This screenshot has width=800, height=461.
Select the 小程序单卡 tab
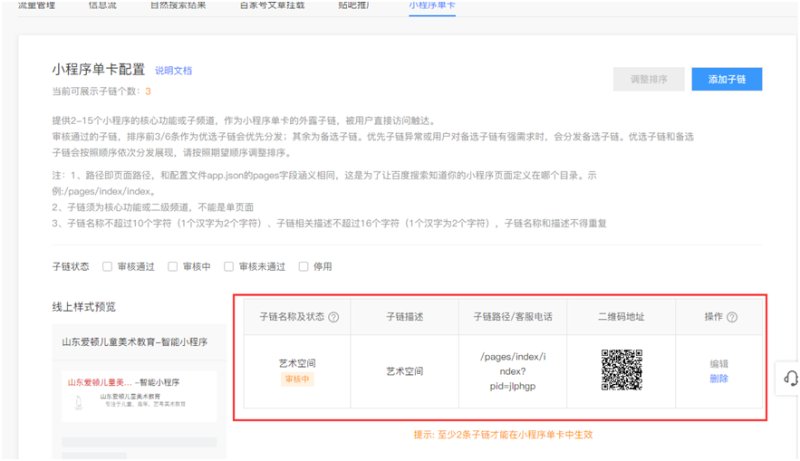pyautogui.click(x=432, y=5)
